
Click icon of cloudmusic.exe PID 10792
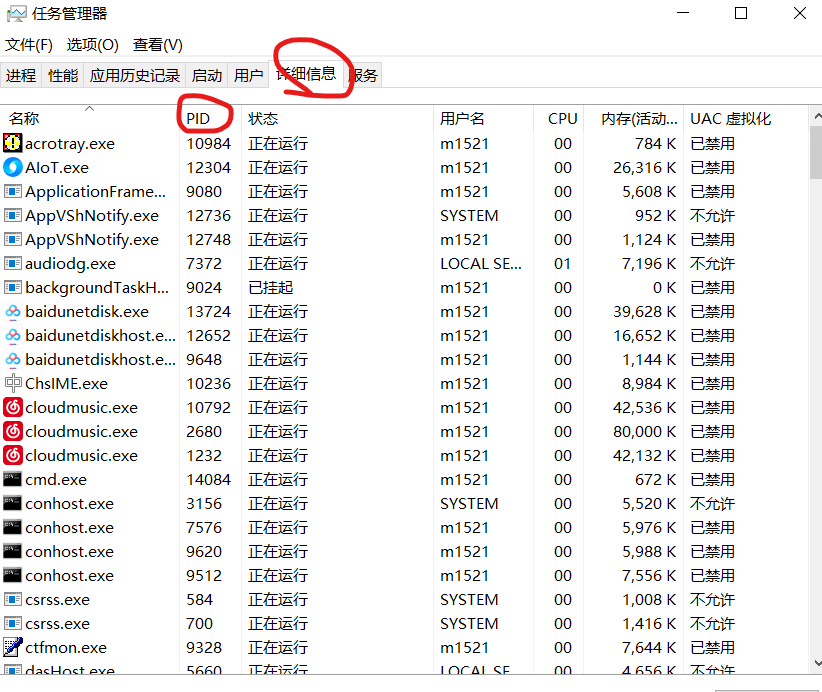[x=13, y=407]
